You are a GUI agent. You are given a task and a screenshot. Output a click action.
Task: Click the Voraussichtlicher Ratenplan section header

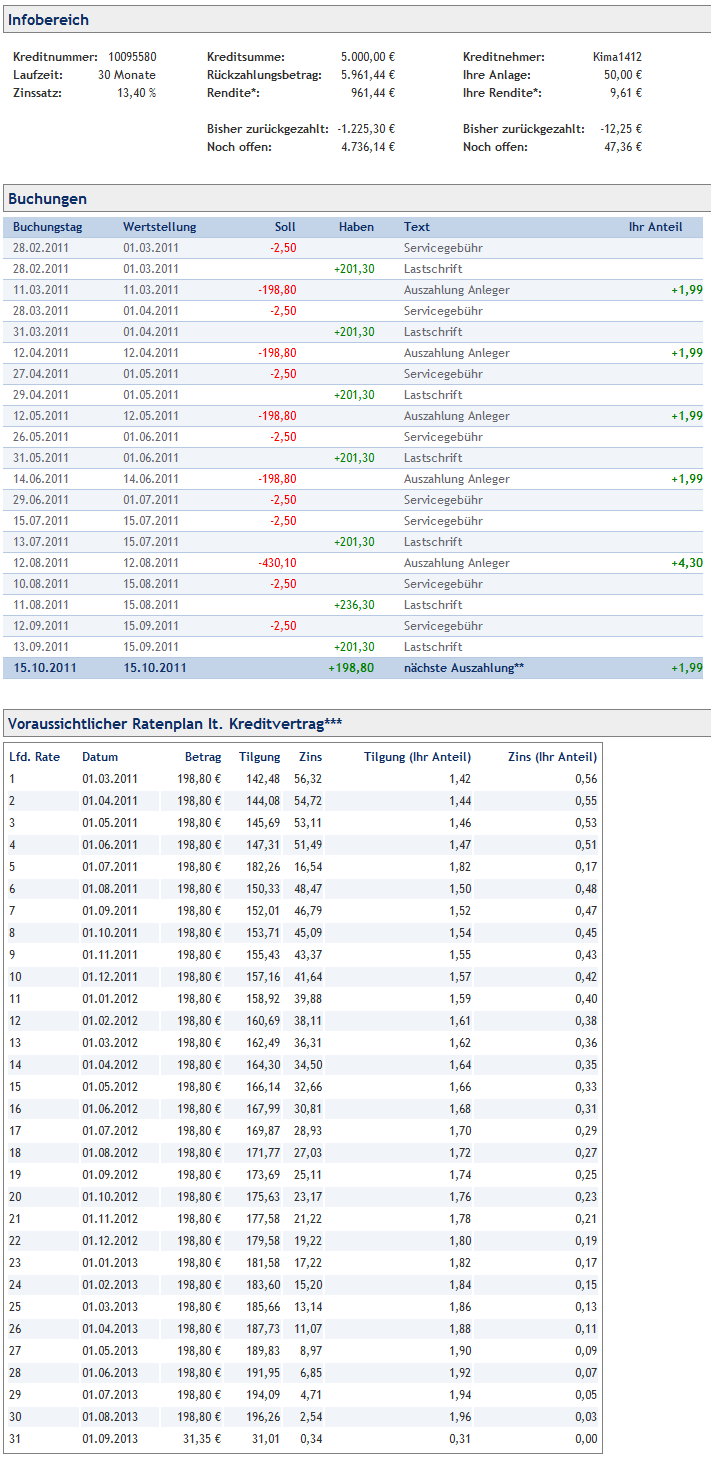point(355,723)
